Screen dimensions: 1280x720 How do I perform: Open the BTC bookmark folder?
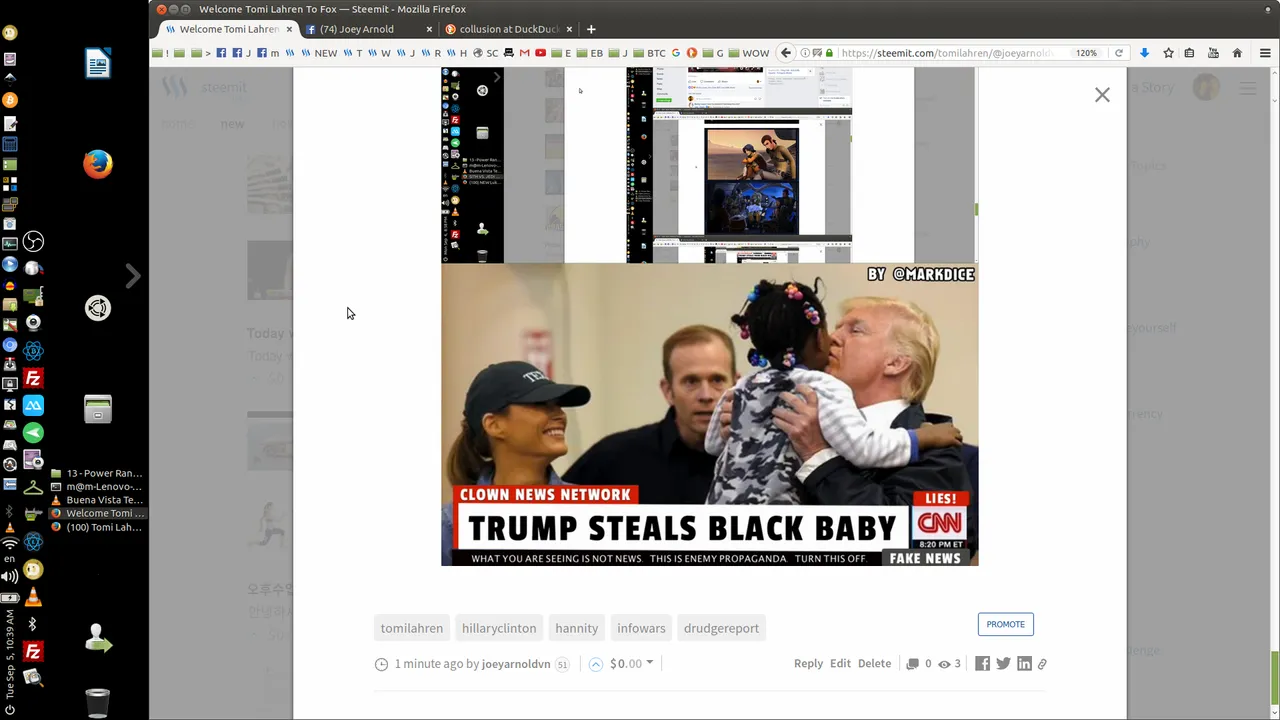pyautogui.click(x=649, y=53)
